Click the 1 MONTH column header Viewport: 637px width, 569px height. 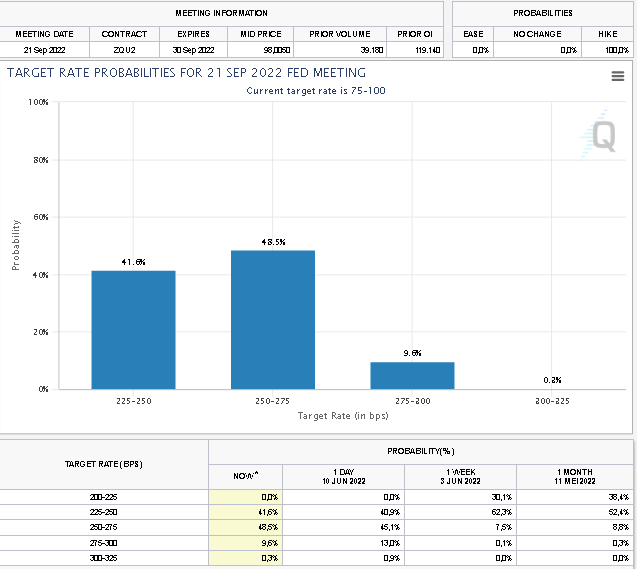click(x=574, y=476)
